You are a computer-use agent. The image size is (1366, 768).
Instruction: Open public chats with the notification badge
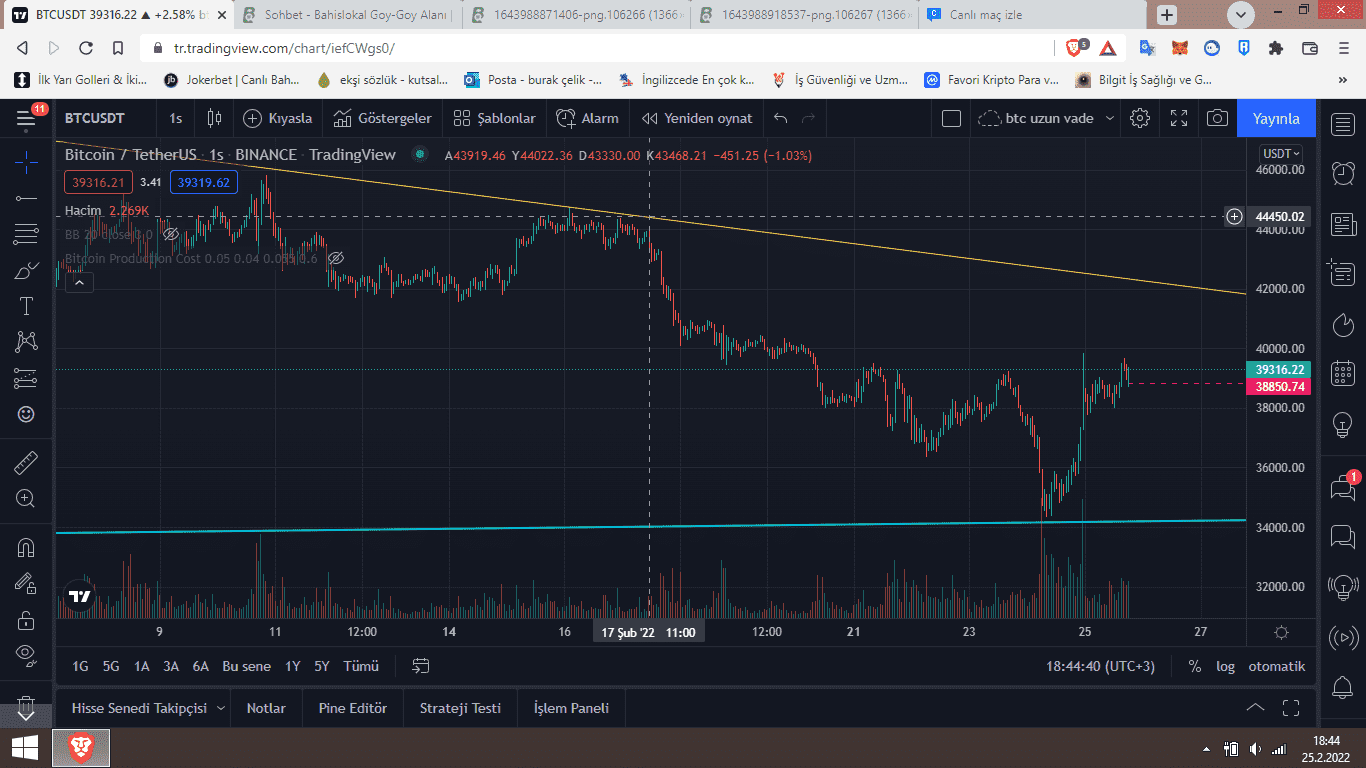(x=1343, y=487)
